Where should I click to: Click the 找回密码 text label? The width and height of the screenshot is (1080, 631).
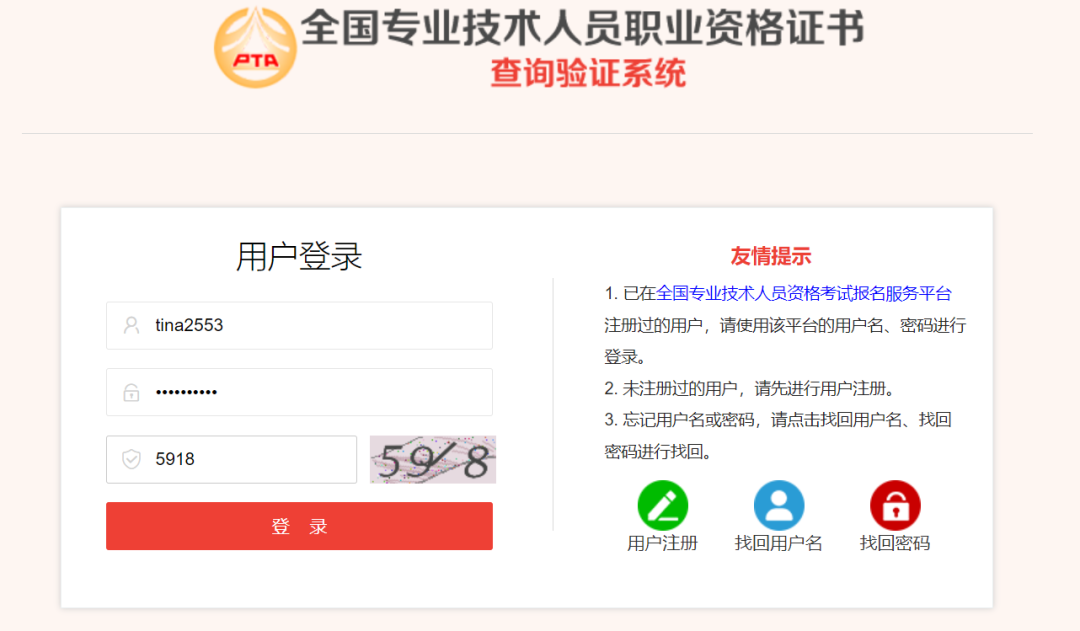[x=895, y=544]
